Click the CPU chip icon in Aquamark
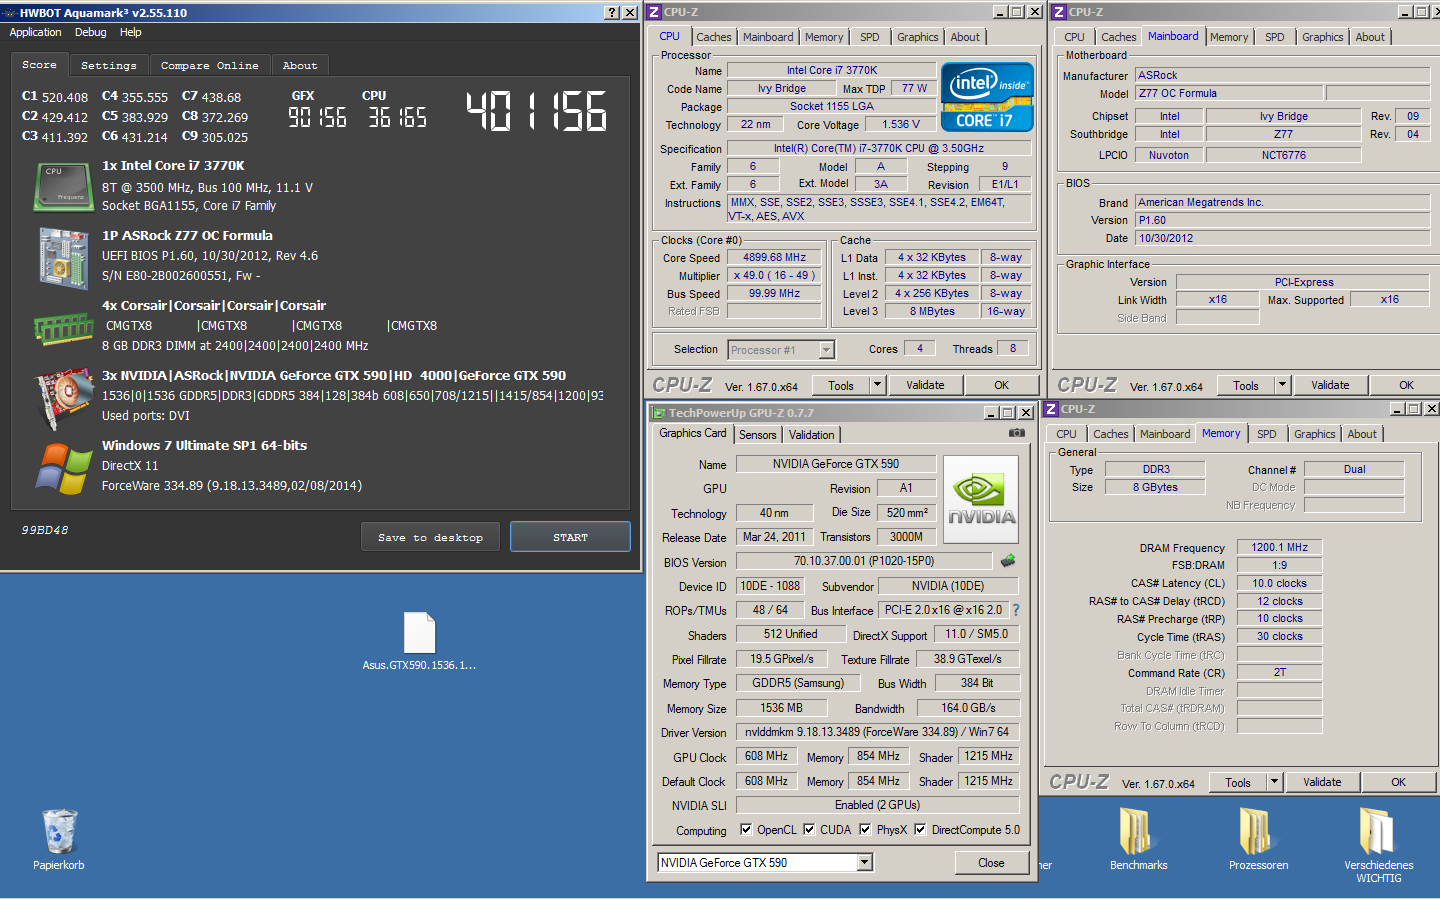The height and width of the screenshot is (900, 1440). pos(63,187)
